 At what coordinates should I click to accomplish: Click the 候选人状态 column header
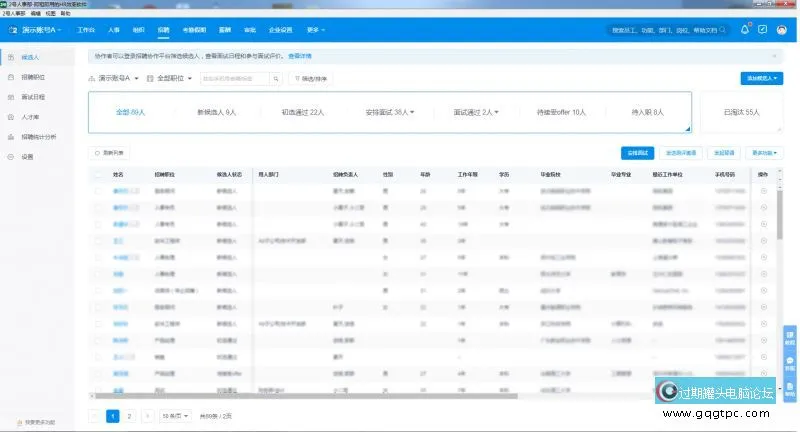coord(229,174)
